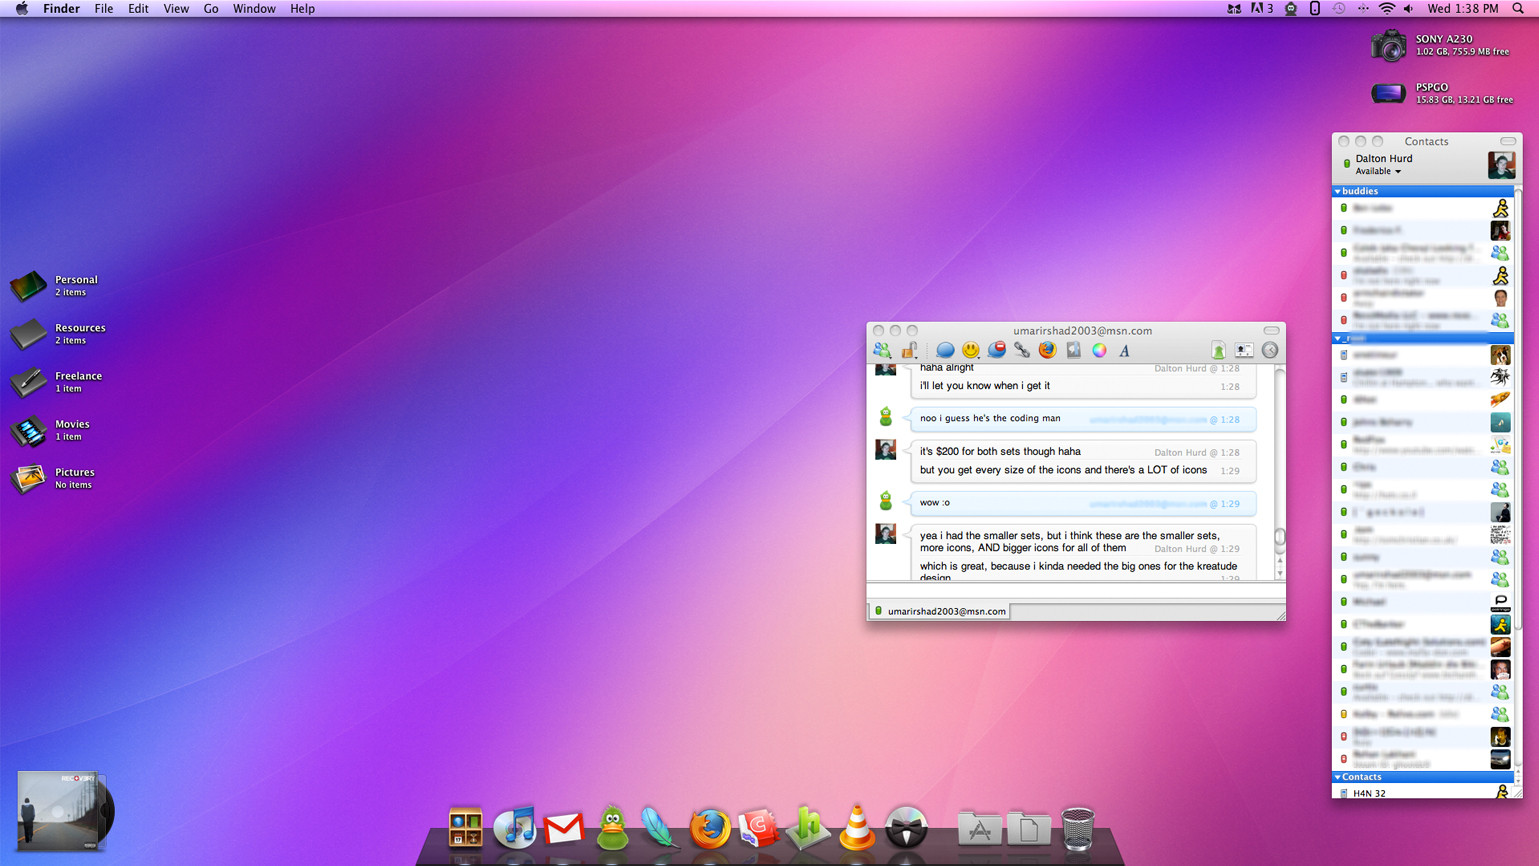The image size is (1539, 866).
Task: Open the Personal folder on desktop
Action: (x=28, y=286)
